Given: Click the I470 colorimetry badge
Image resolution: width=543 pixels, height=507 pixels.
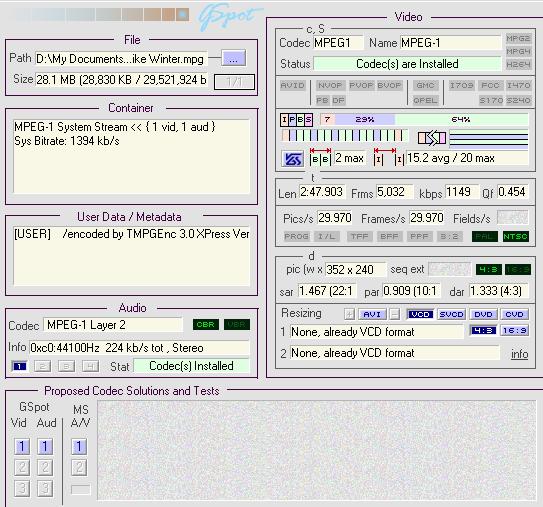Looking at the screenshot, I should tap(518, 85).
